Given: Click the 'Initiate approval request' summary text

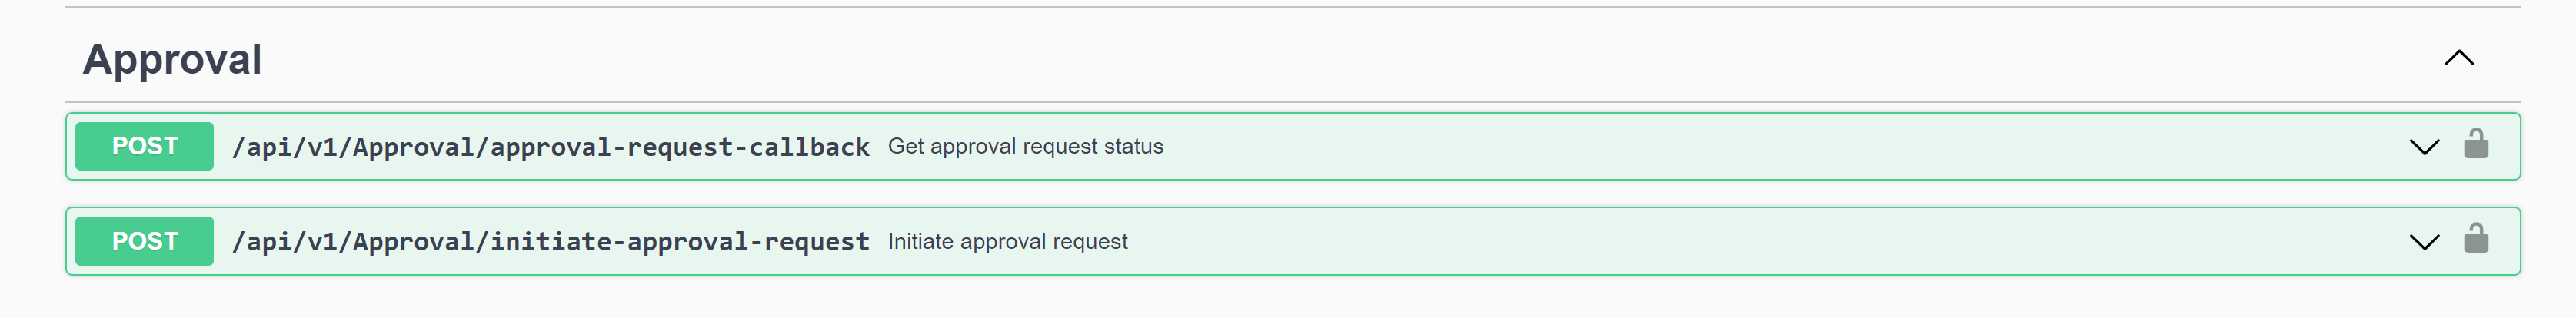Looking at the screenshot, I should pos(1007,241).
